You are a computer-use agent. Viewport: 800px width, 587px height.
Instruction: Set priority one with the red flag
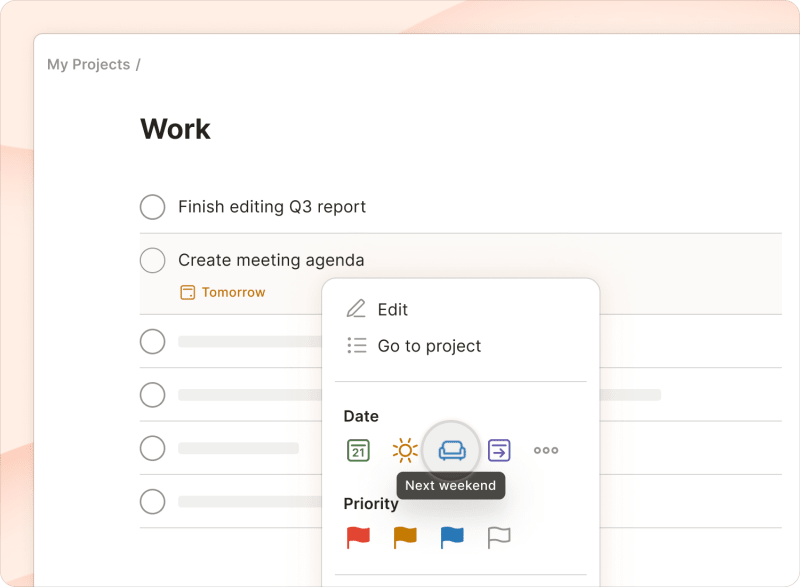pyautogui.click(x=358, y=537)
